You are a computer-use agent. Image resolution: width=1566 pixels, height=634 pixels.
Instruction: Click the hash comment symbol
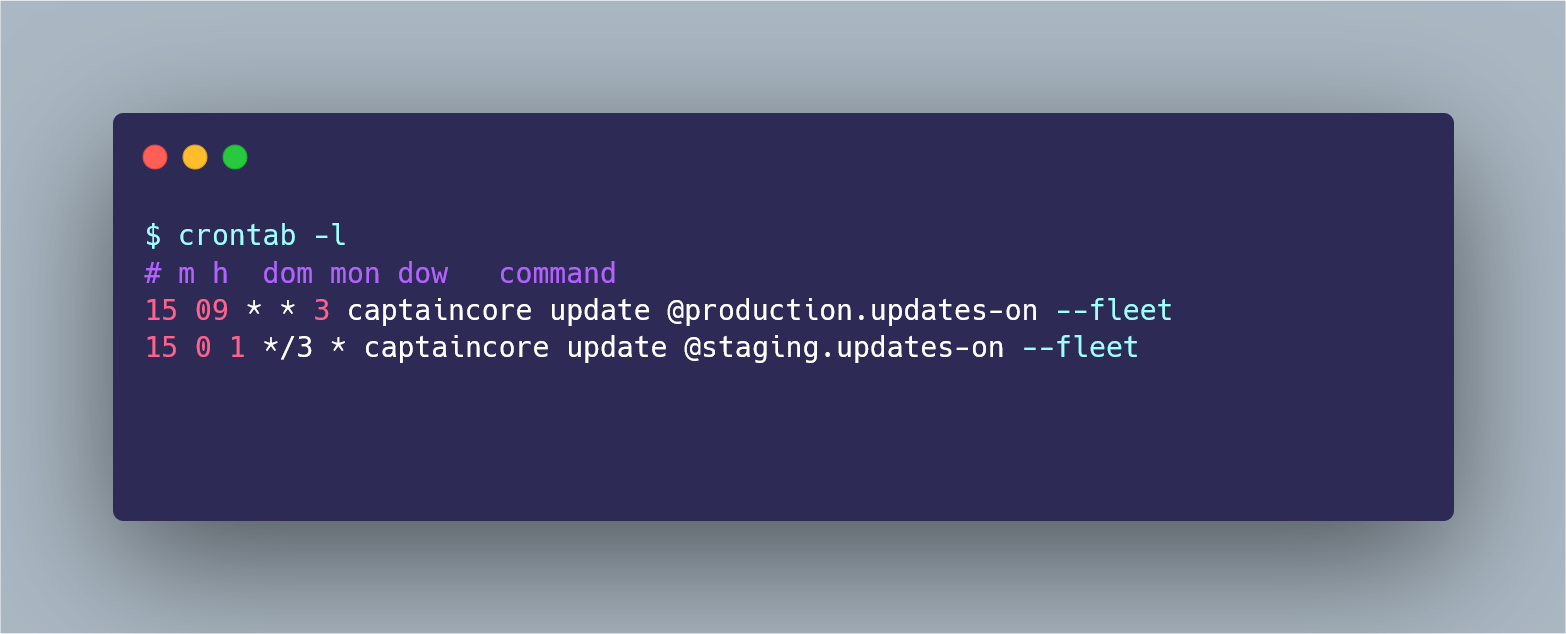pos(153,274)
